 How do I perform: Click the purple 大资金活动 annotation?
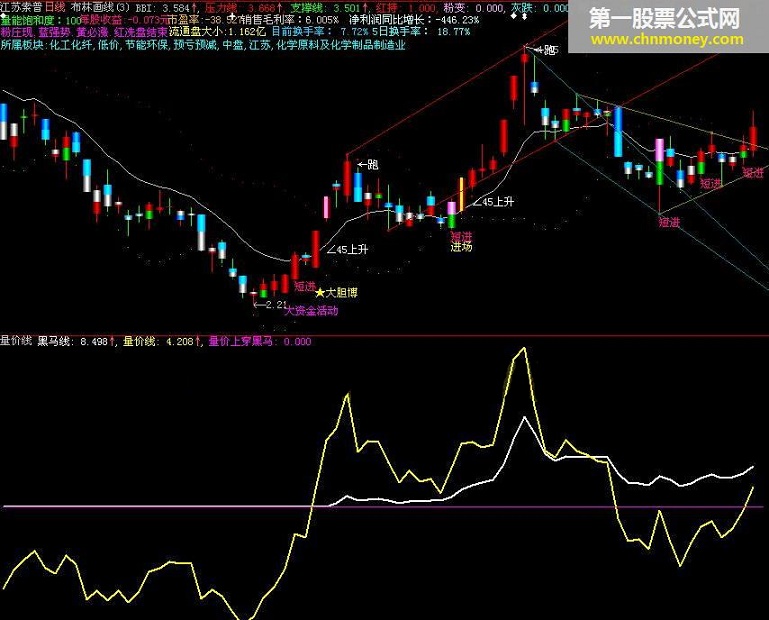[311, 310]
